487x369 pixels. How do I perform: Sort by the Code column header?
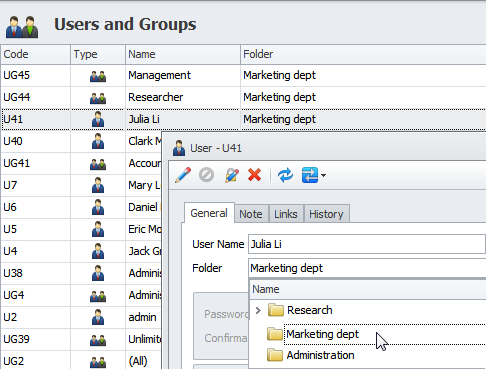[35, 54]
